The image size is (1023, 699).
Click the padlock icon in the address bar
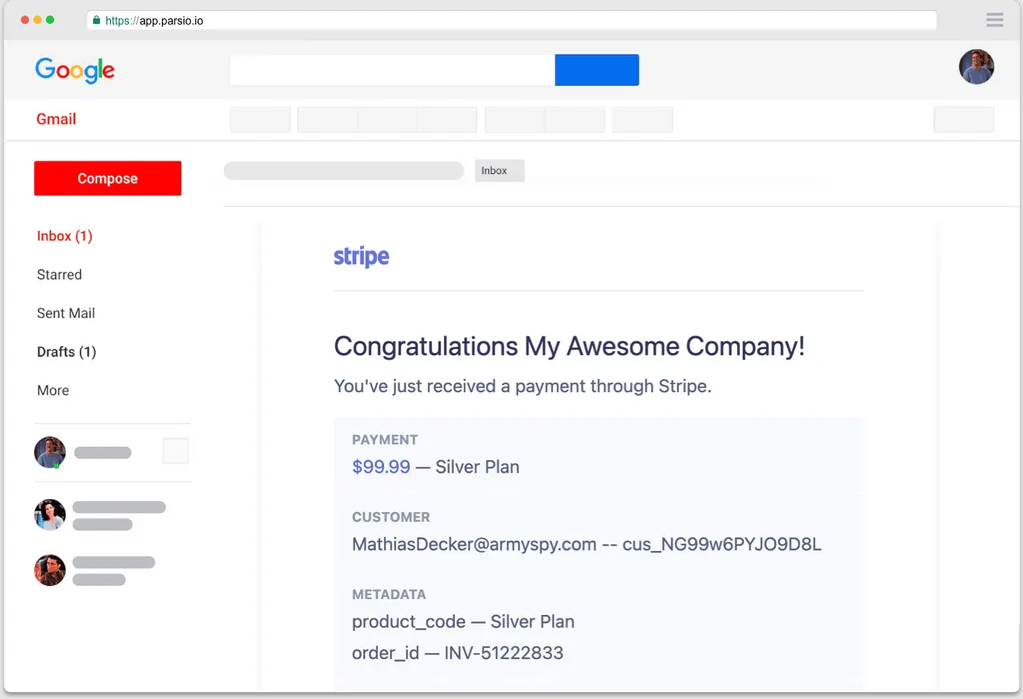[96, 19]
